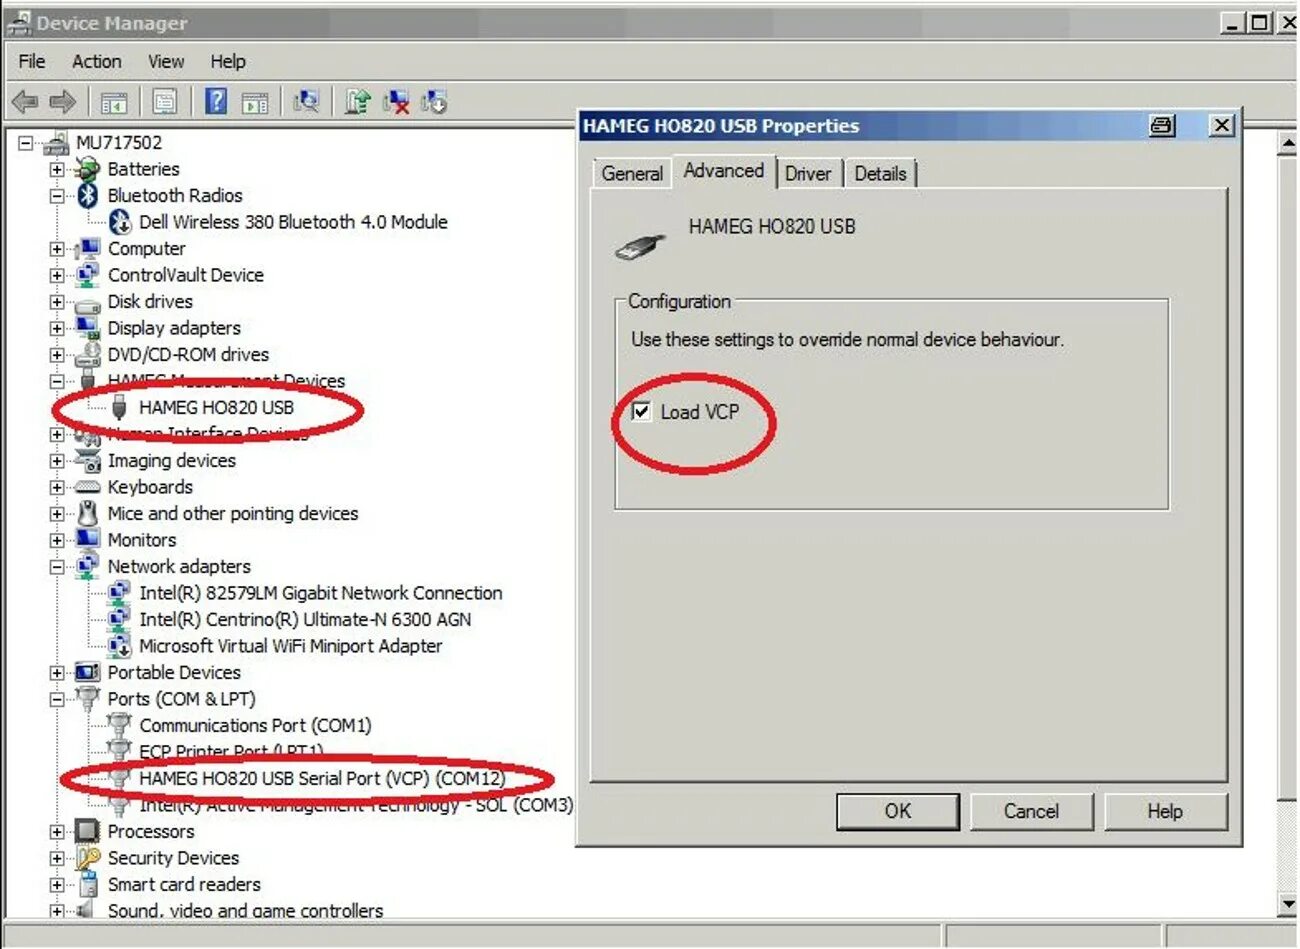The height and width of the screenshot is (949, 1300).
Task: Click Scan for hardware changes icon
Action: tap(306, 101)
